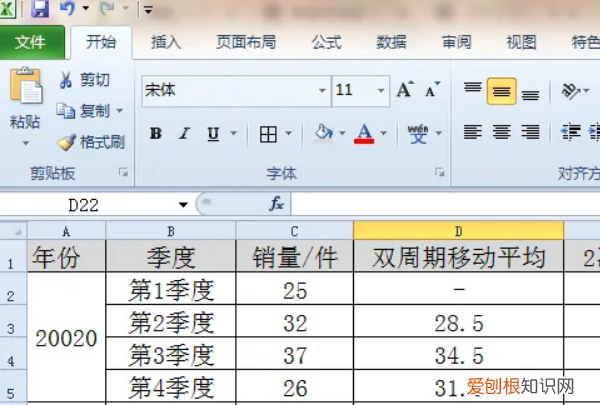Open the Borders dropdown arrow

coord(289,134)
